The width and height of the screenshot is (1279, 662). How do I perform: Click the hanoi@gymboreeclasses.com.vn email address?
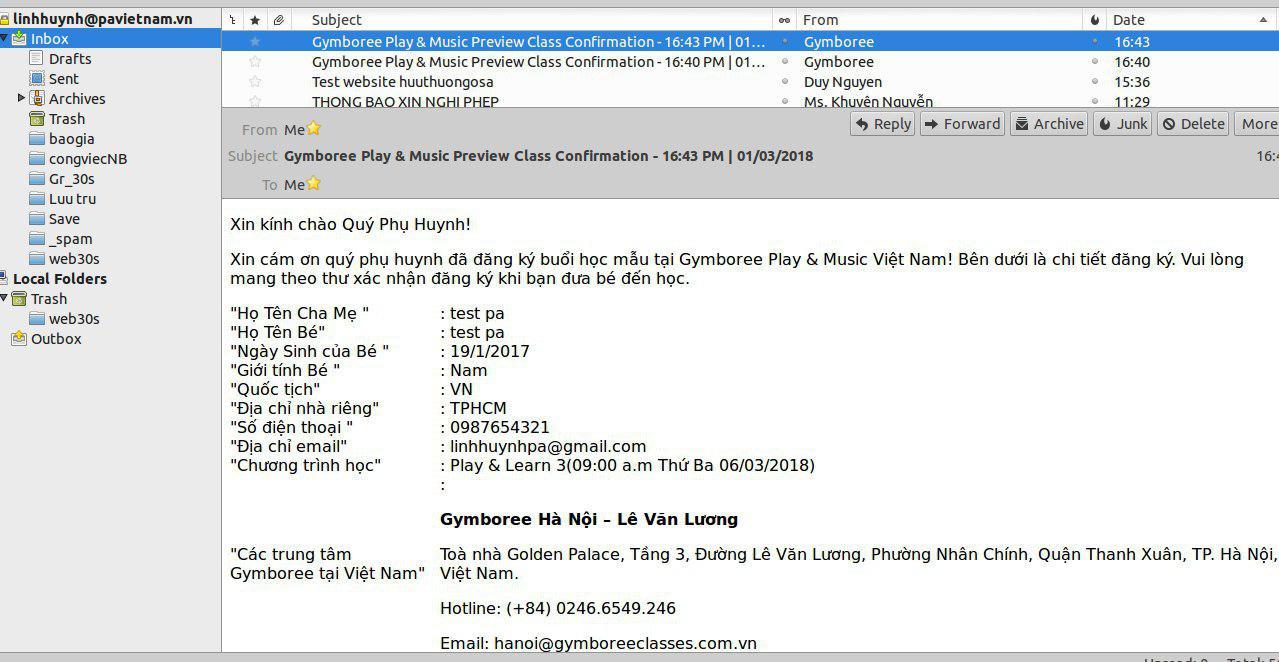click(x=625, y=644)
